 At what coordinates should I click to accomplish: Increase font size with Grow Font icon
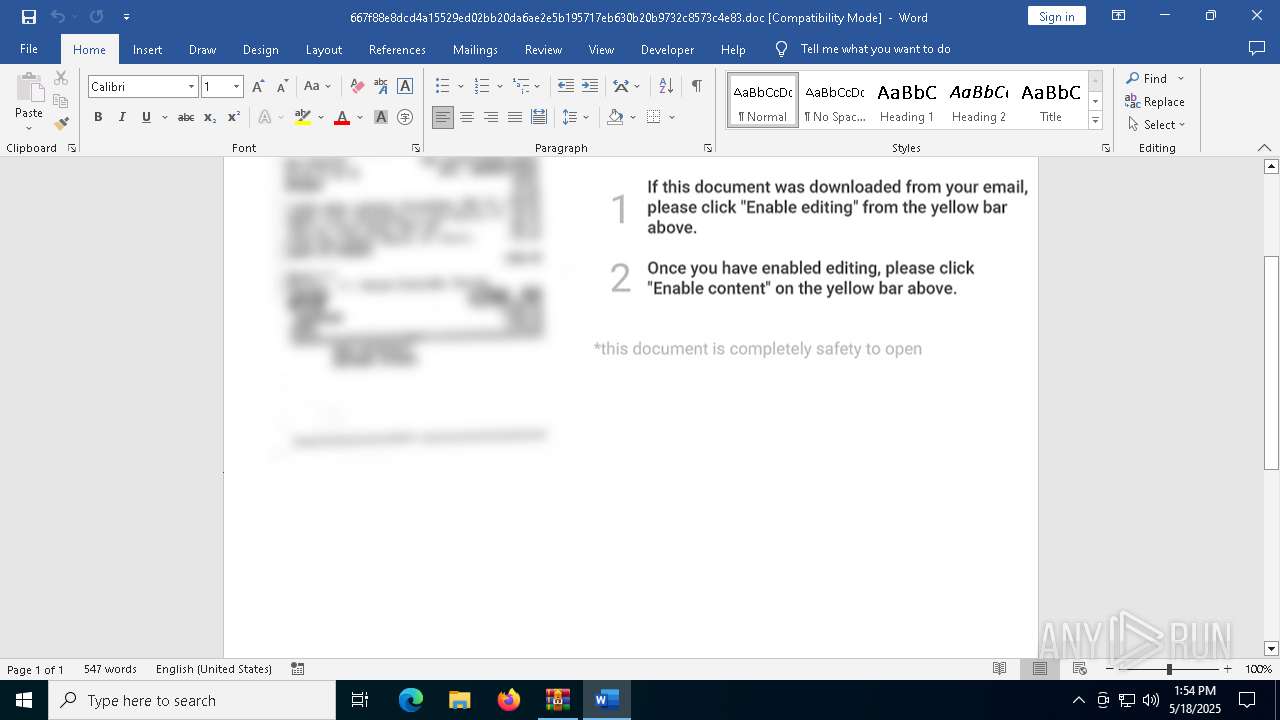coord(258,87)
